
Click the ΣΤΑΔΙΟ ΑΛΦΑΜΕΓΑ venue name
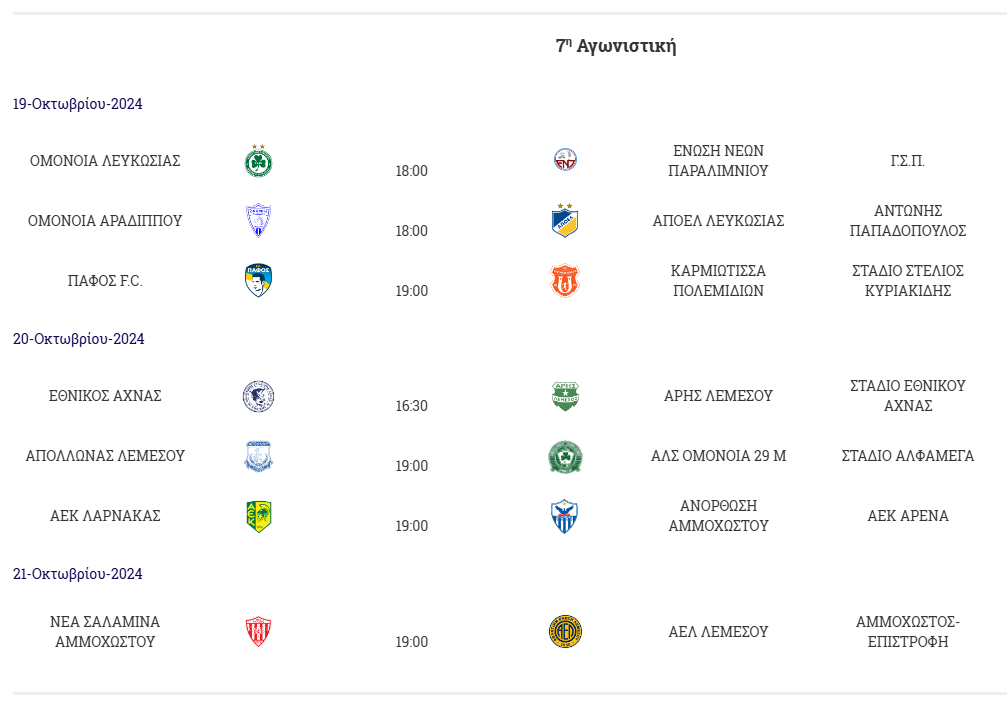coord(907,456)
